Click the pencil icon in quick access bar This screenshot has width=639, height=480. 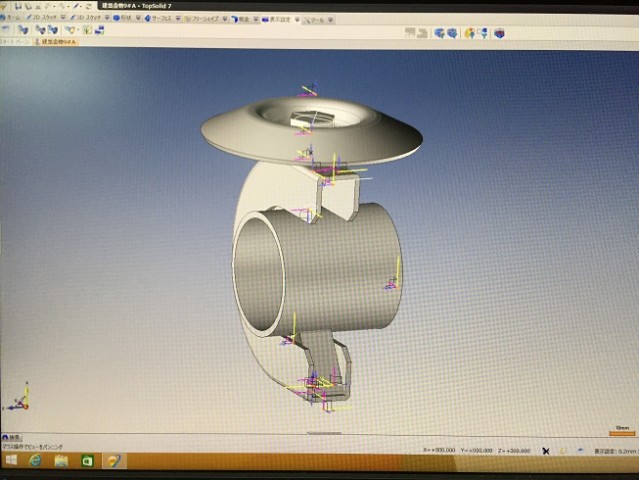(77, 7)
